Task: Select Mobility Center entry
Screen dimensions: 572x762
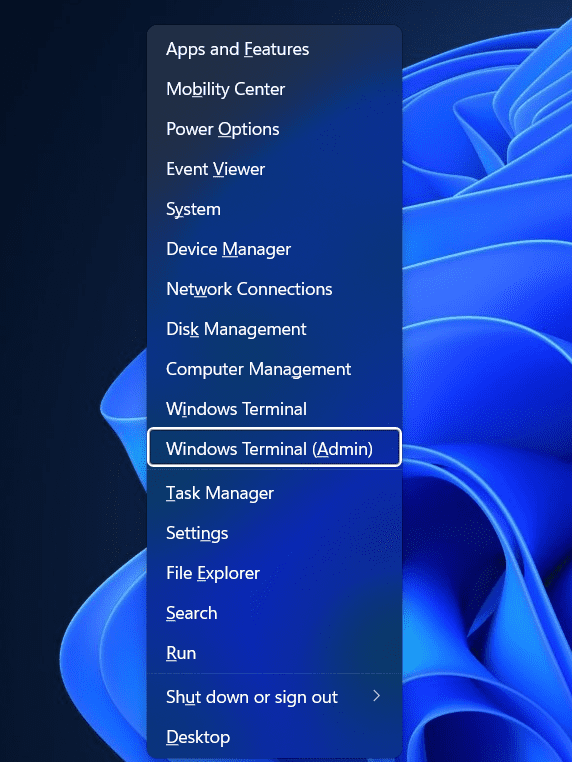Action: click(x=275, y=89)
